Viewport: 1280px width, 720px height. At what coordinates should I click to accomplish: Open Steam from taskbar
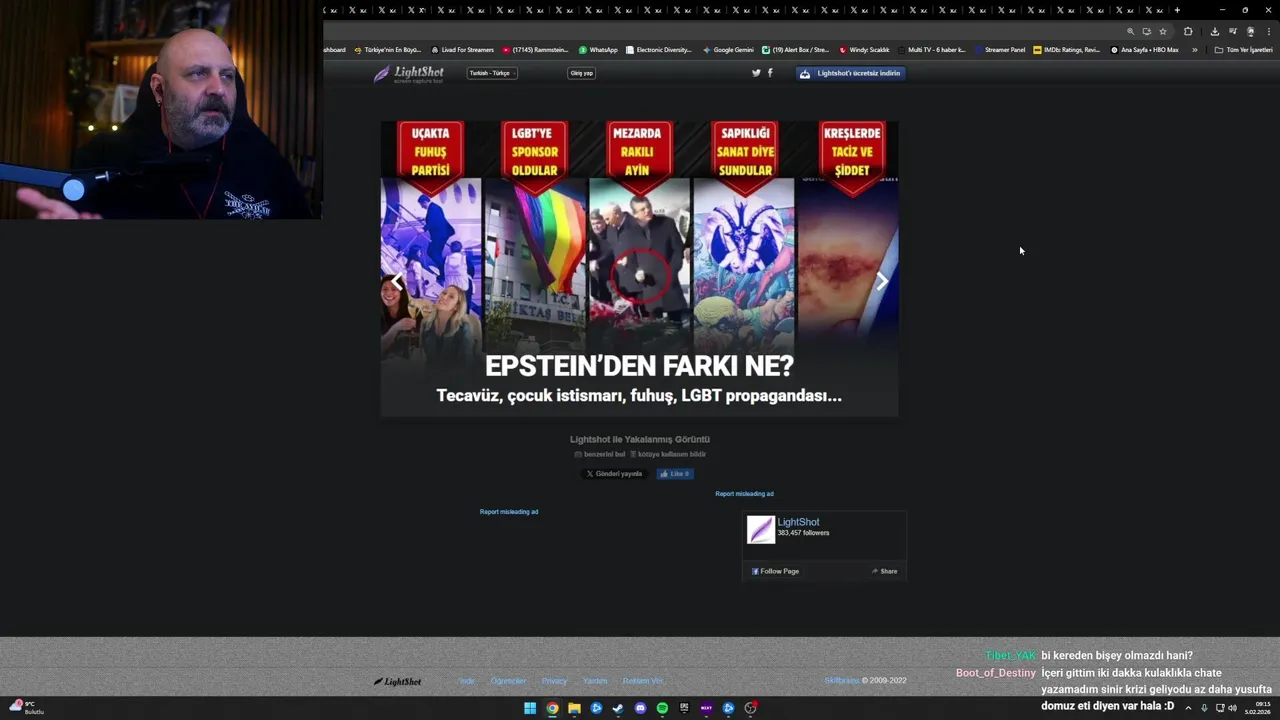618,708
